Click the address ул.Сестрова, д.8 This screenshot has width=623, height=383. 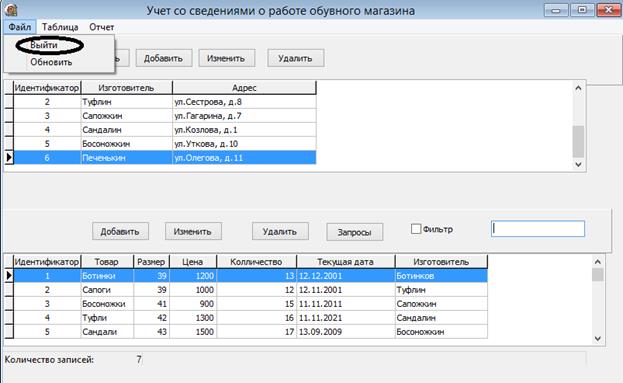click(x=244, y=102)
